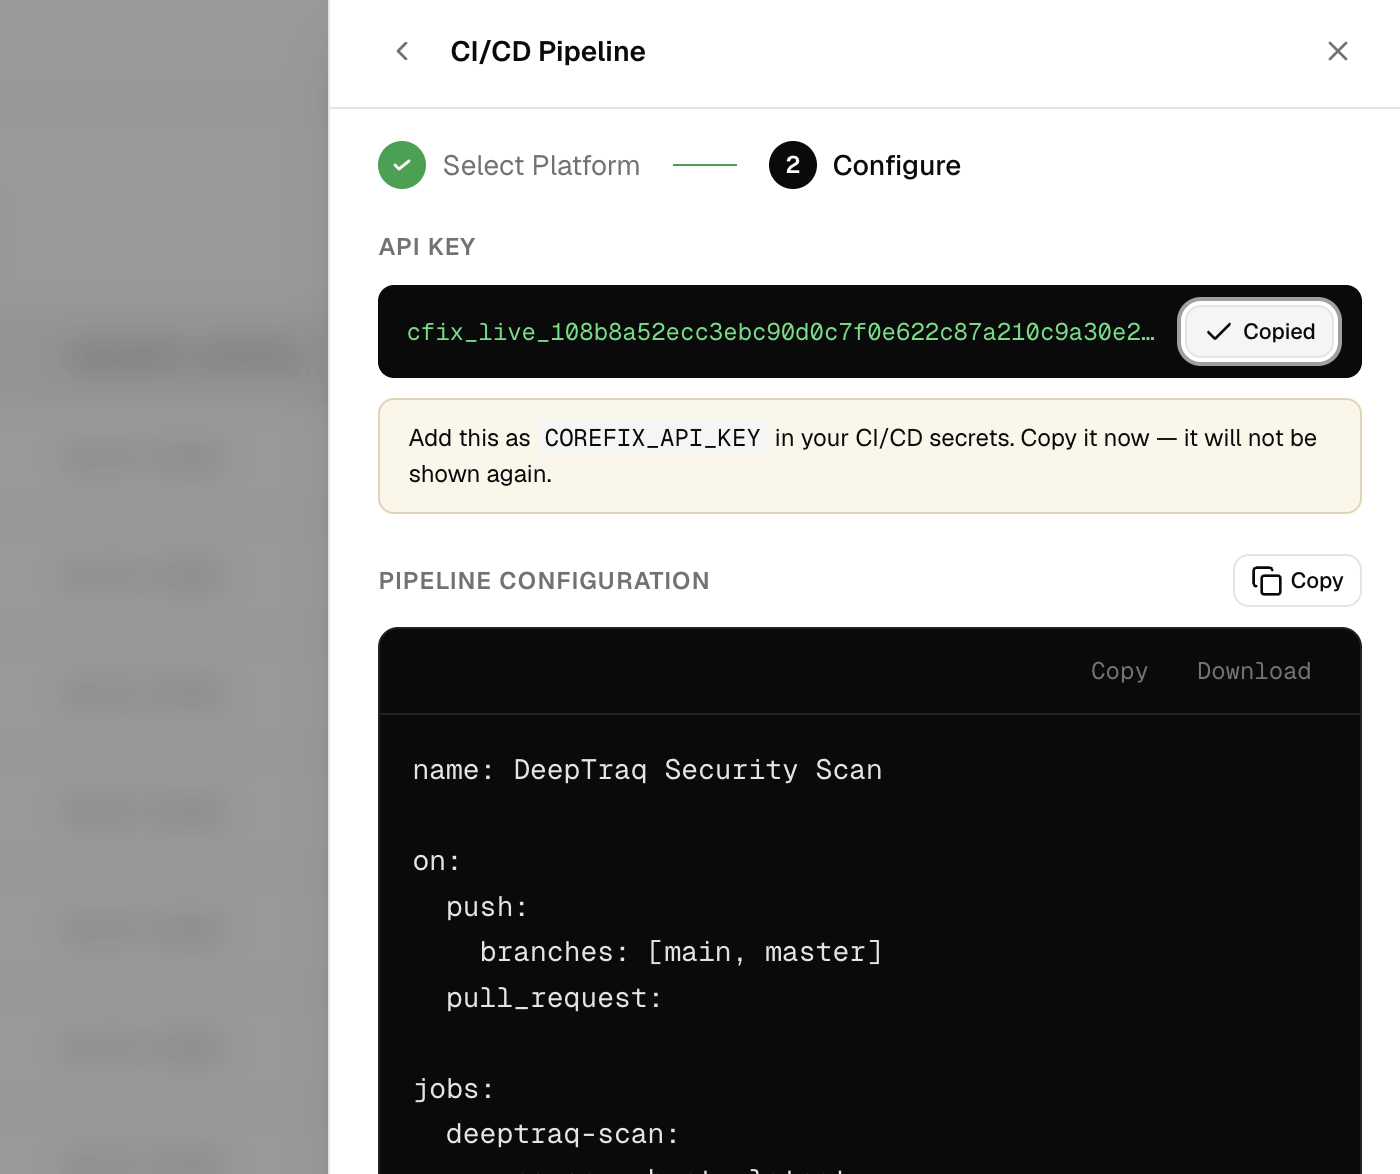
Task: Click the 'name: DeepTraq Security Scan' line
Action: [647, 770]
